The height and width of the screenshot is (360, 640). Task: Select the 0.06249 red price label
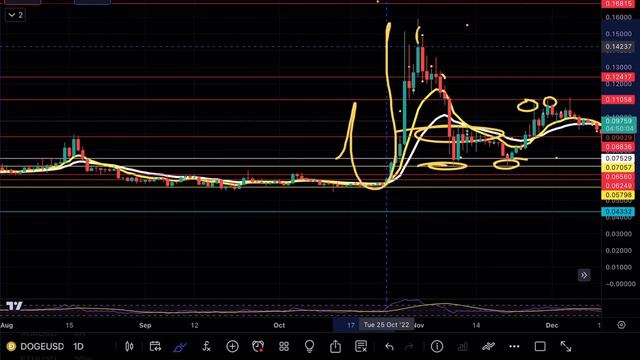click(x=618, y=186)
